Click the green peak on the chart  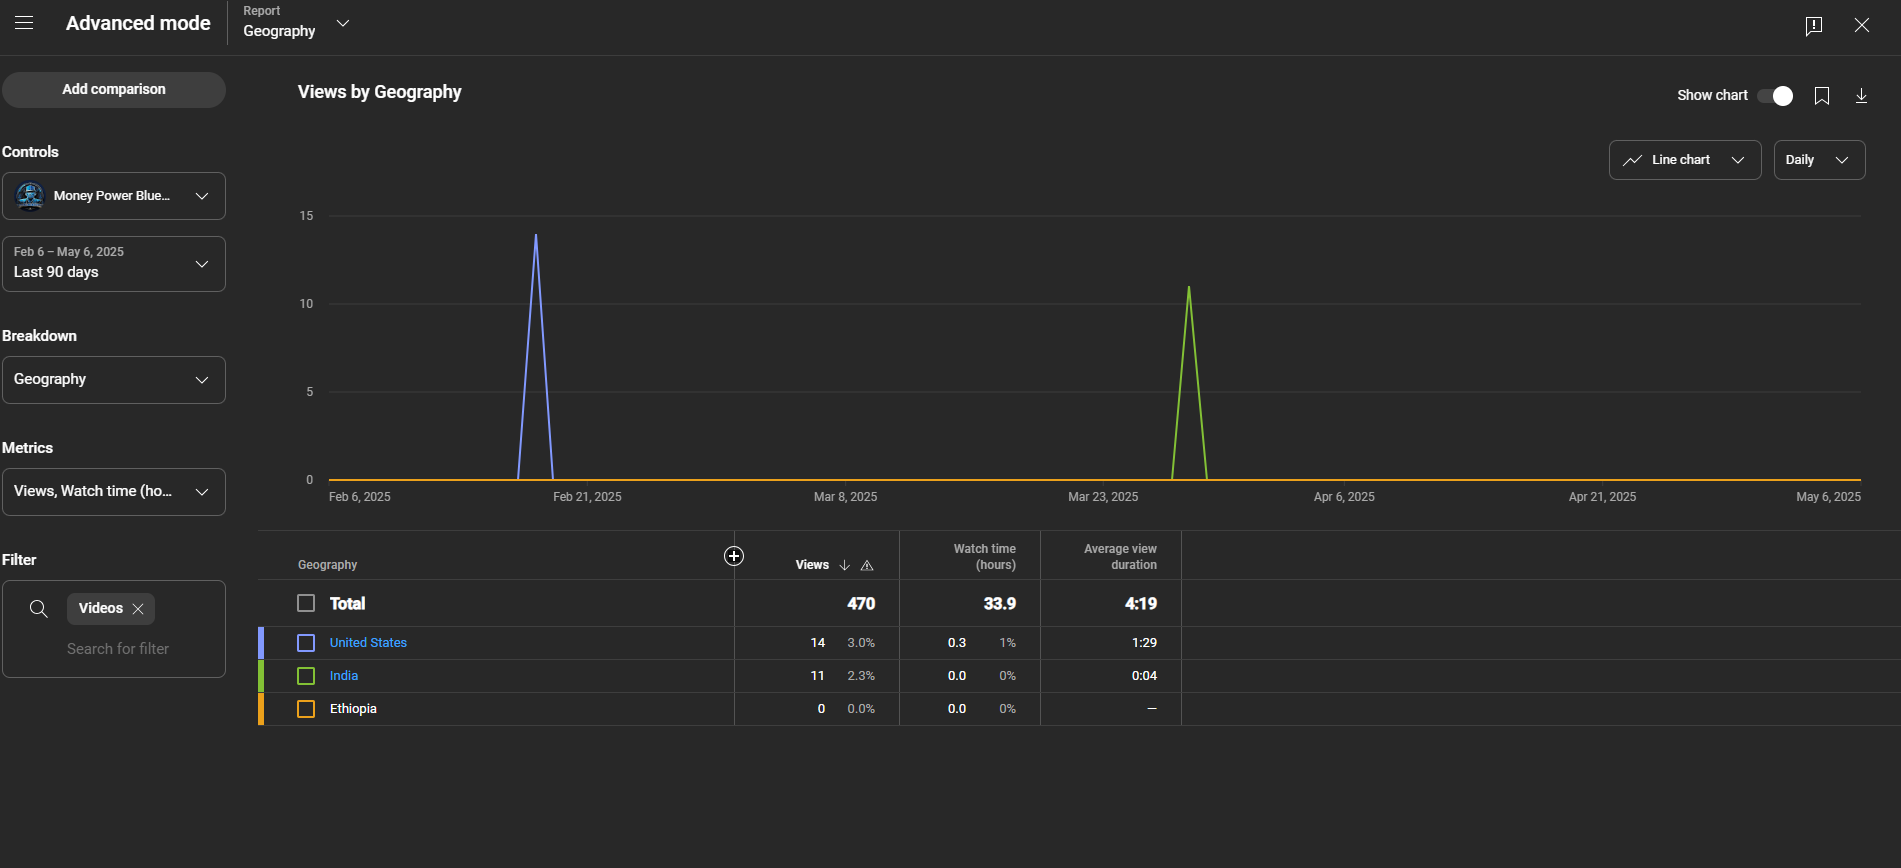point(1189,288)
